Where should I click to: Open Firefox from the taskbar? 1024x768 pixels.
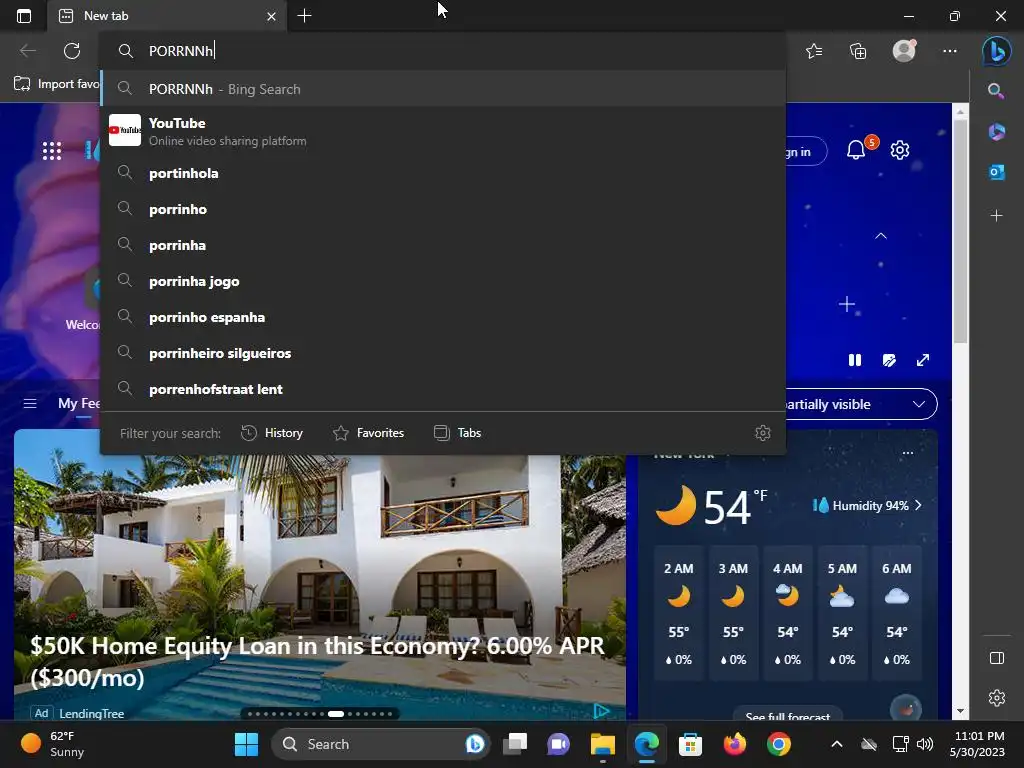[735, 744]
